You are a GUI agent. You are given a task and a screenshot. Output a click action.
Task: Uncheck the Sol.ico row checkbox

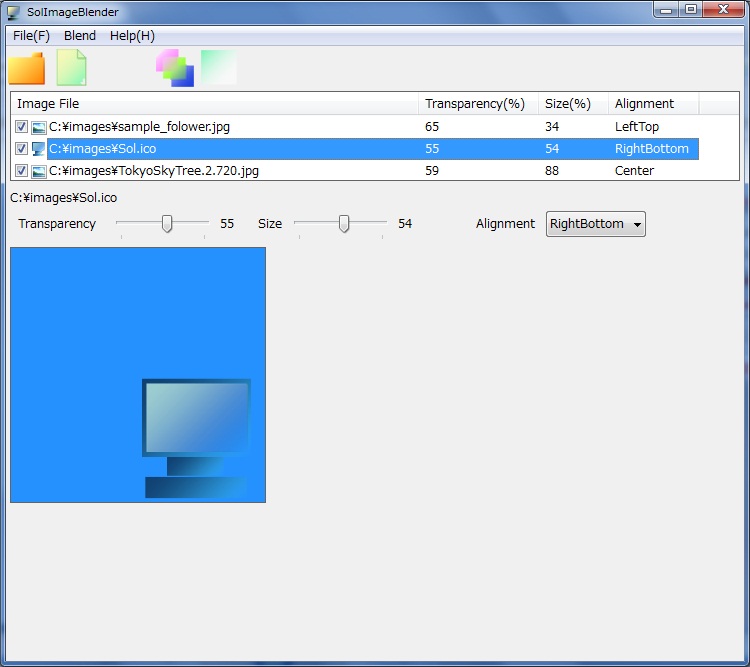[x=21, y=149]
